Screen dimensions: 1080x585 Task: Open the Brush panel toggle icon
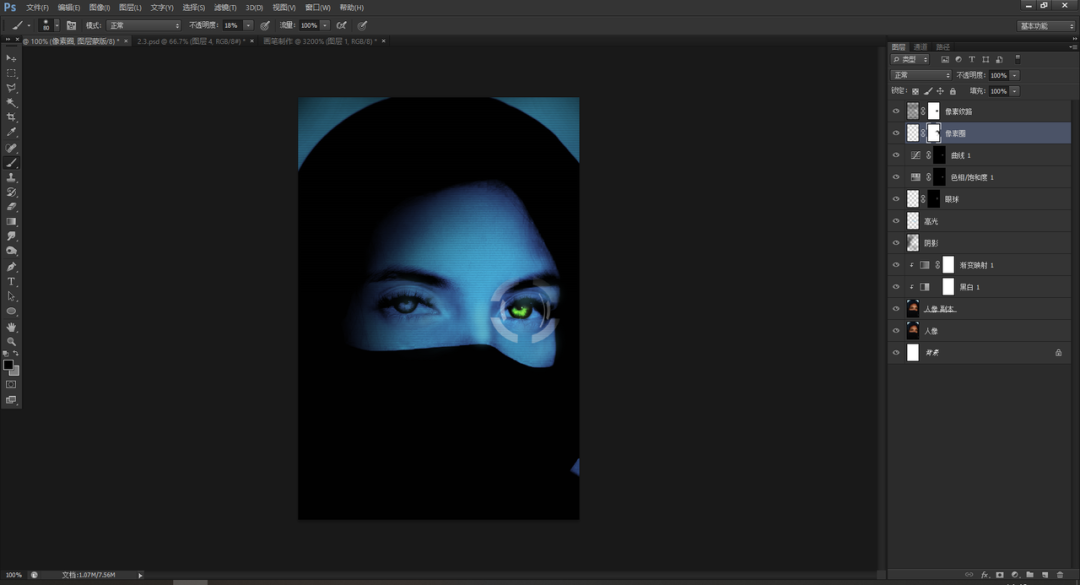[71, 25]
